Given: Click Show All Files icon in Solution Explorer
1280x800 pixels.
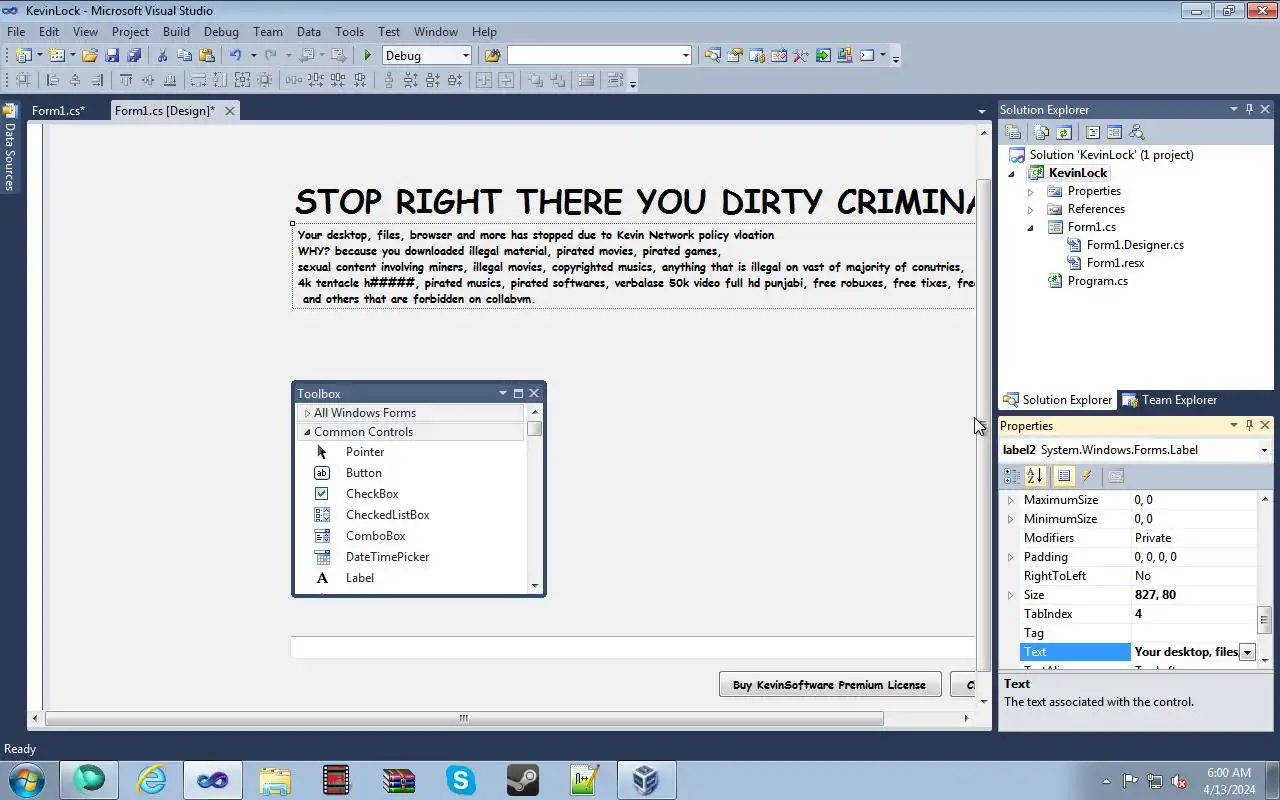Looking at the screenshot, I should coord(1042,132).
